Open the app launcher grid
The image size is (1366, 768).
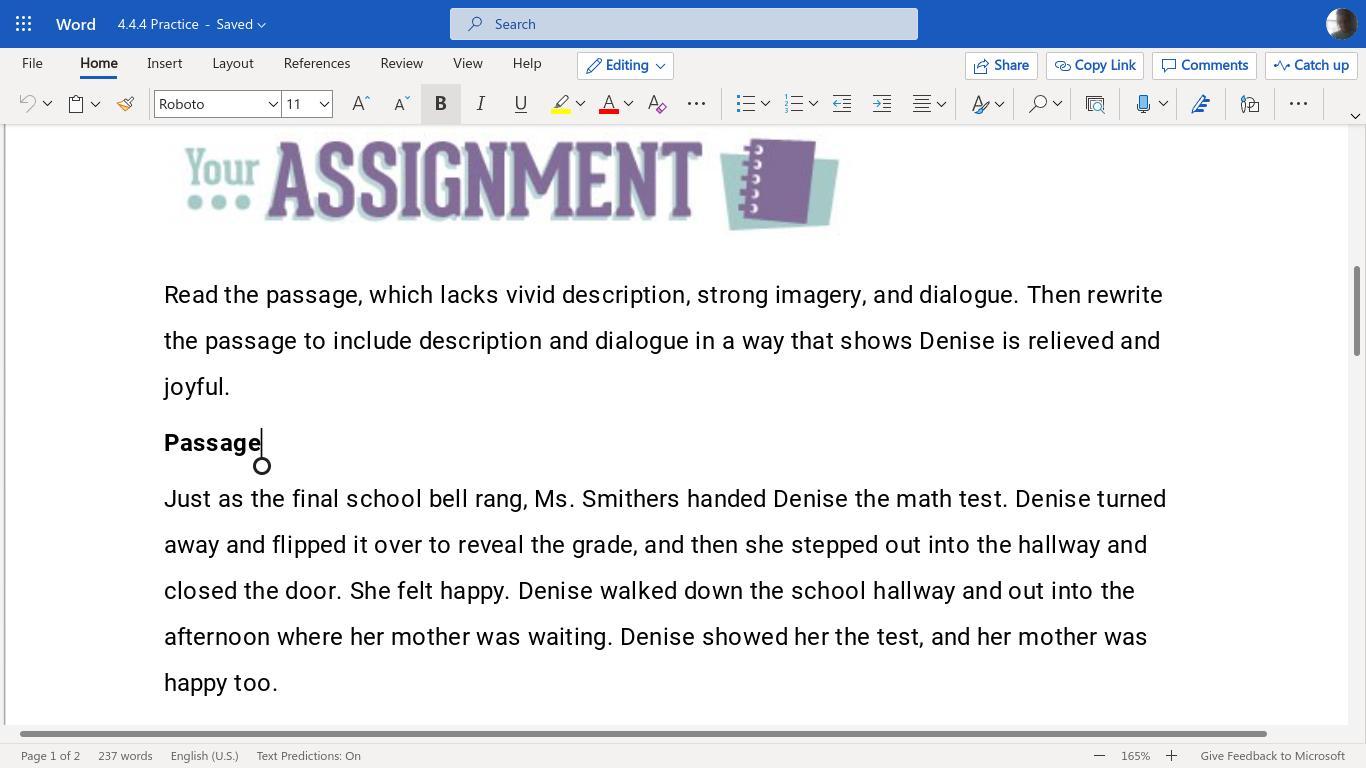(x=24, y=24)
